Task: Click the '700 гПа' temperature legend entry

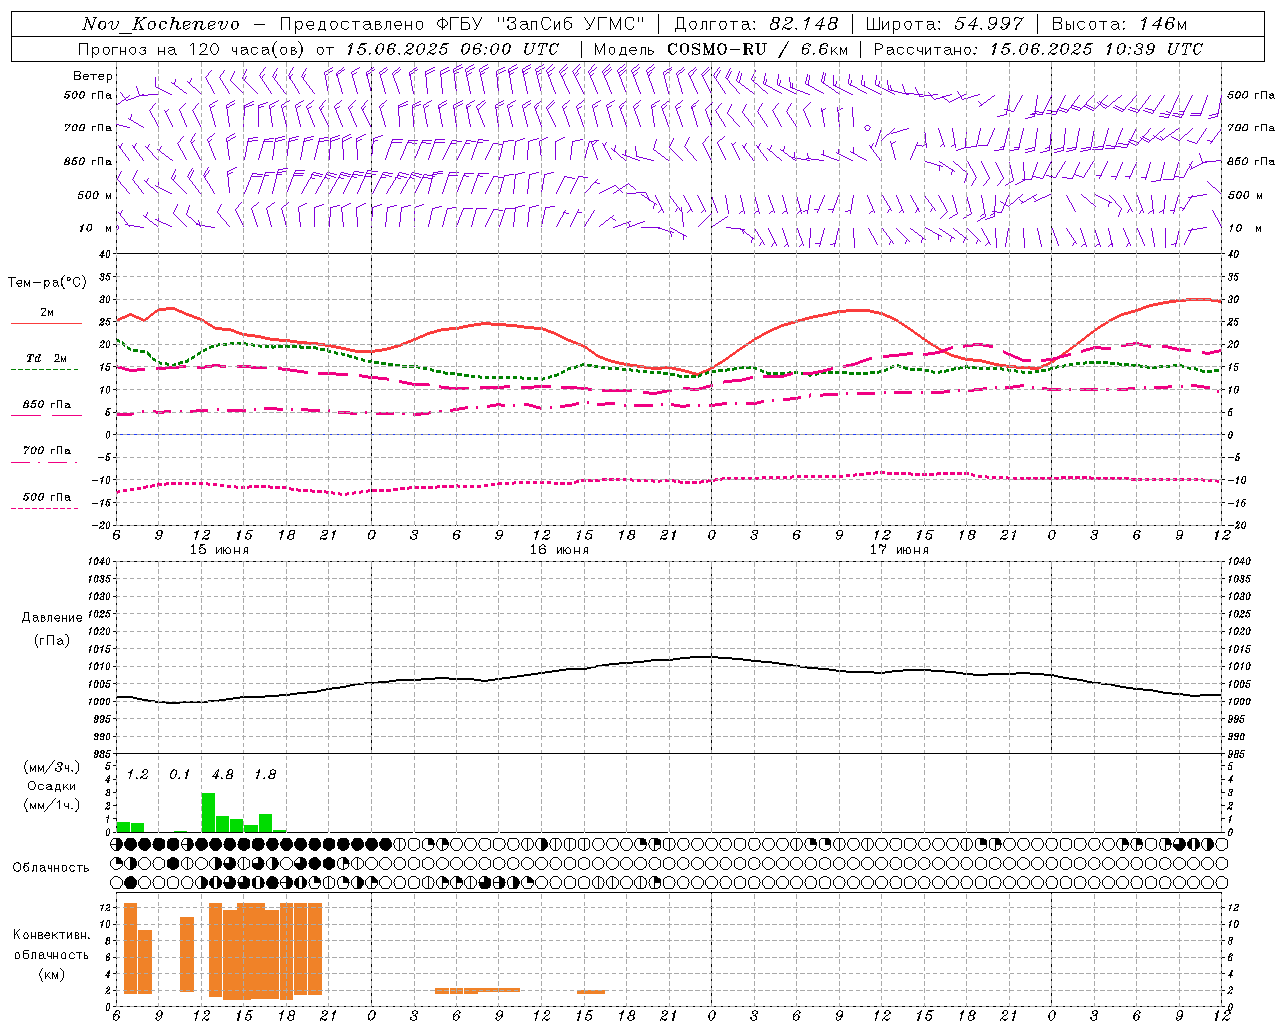Action: pos(46,451)
